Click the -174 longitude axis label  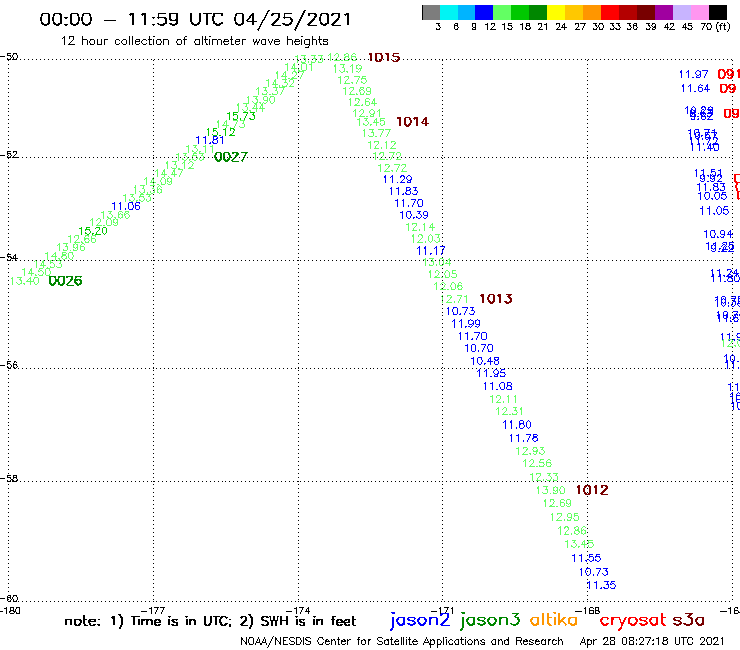(298, 610)
